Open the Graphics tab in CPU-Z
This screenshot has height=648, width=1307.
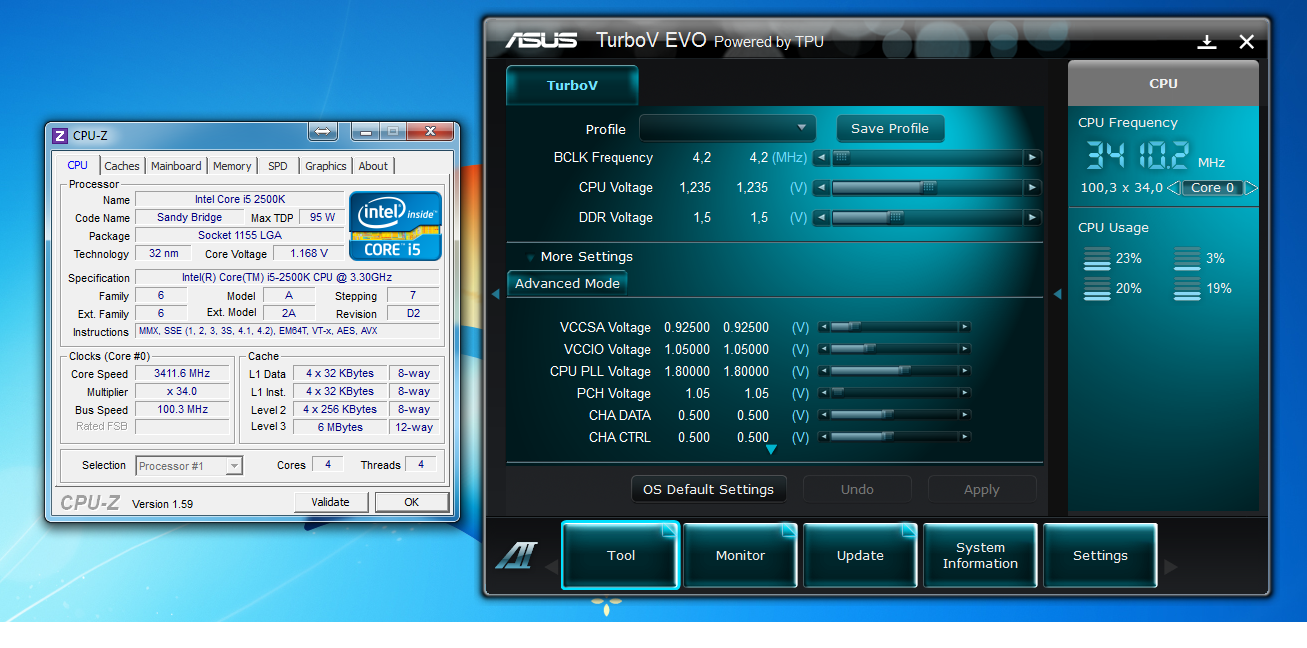click(326, 166)
